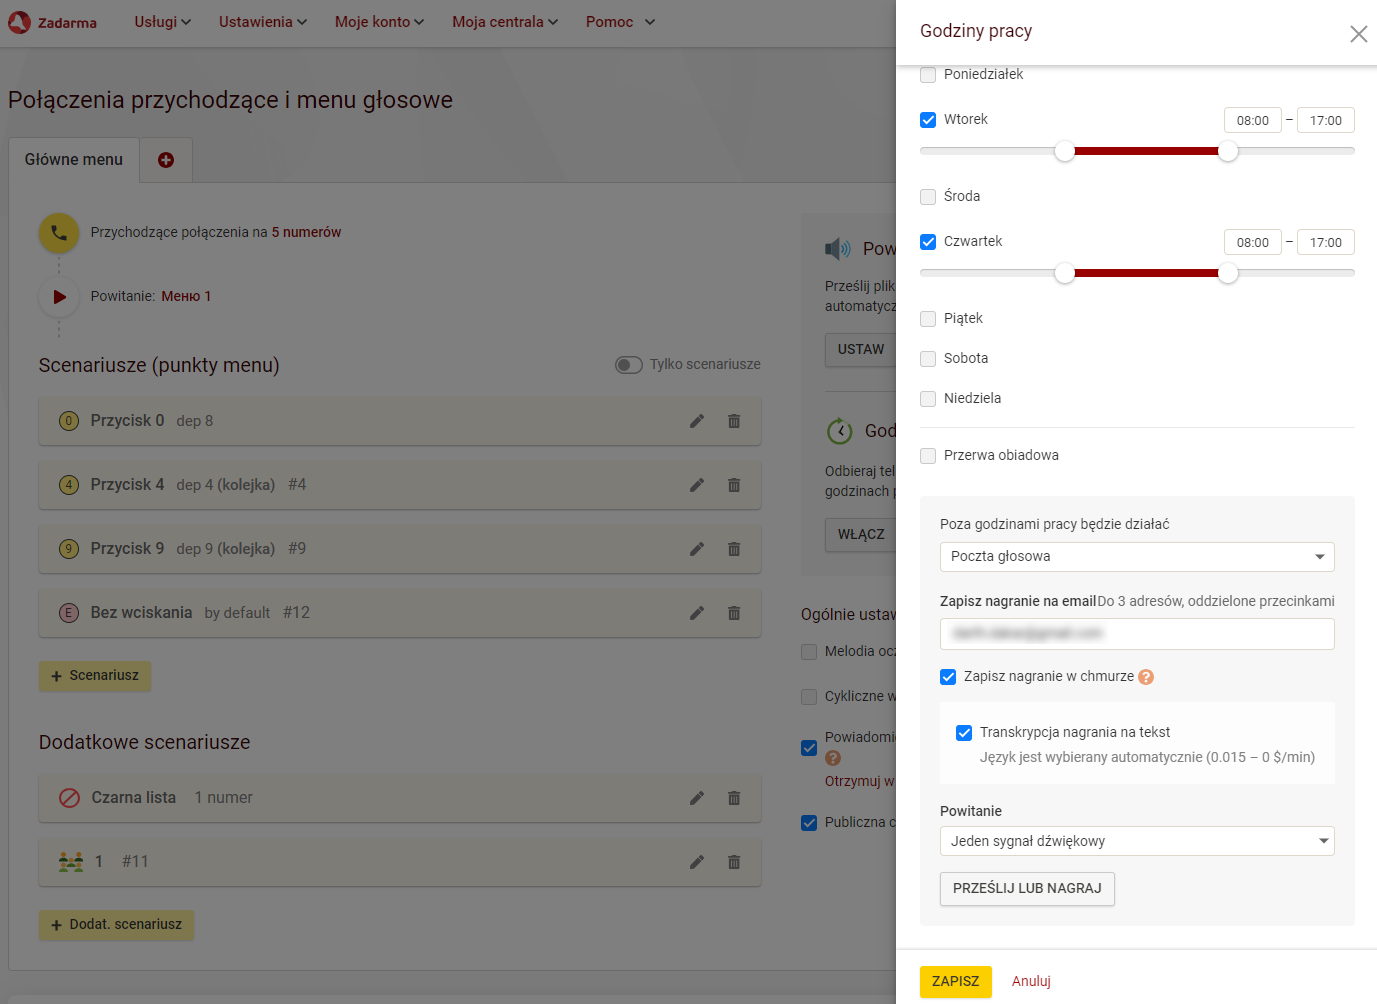Delete the Przycisk 4 scenario
The image size is (1377, 1004).
click(734, 485)
